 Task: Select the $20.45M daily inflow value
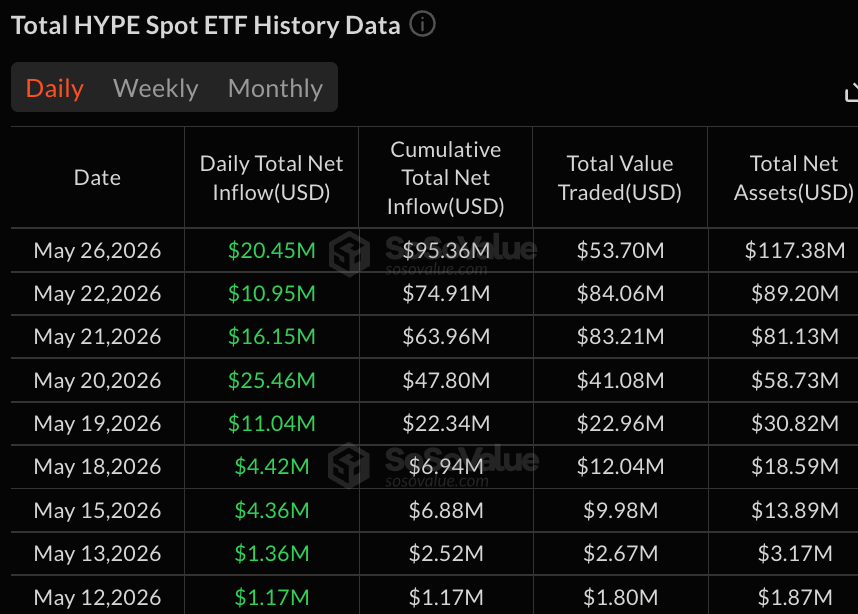(272, 250)
